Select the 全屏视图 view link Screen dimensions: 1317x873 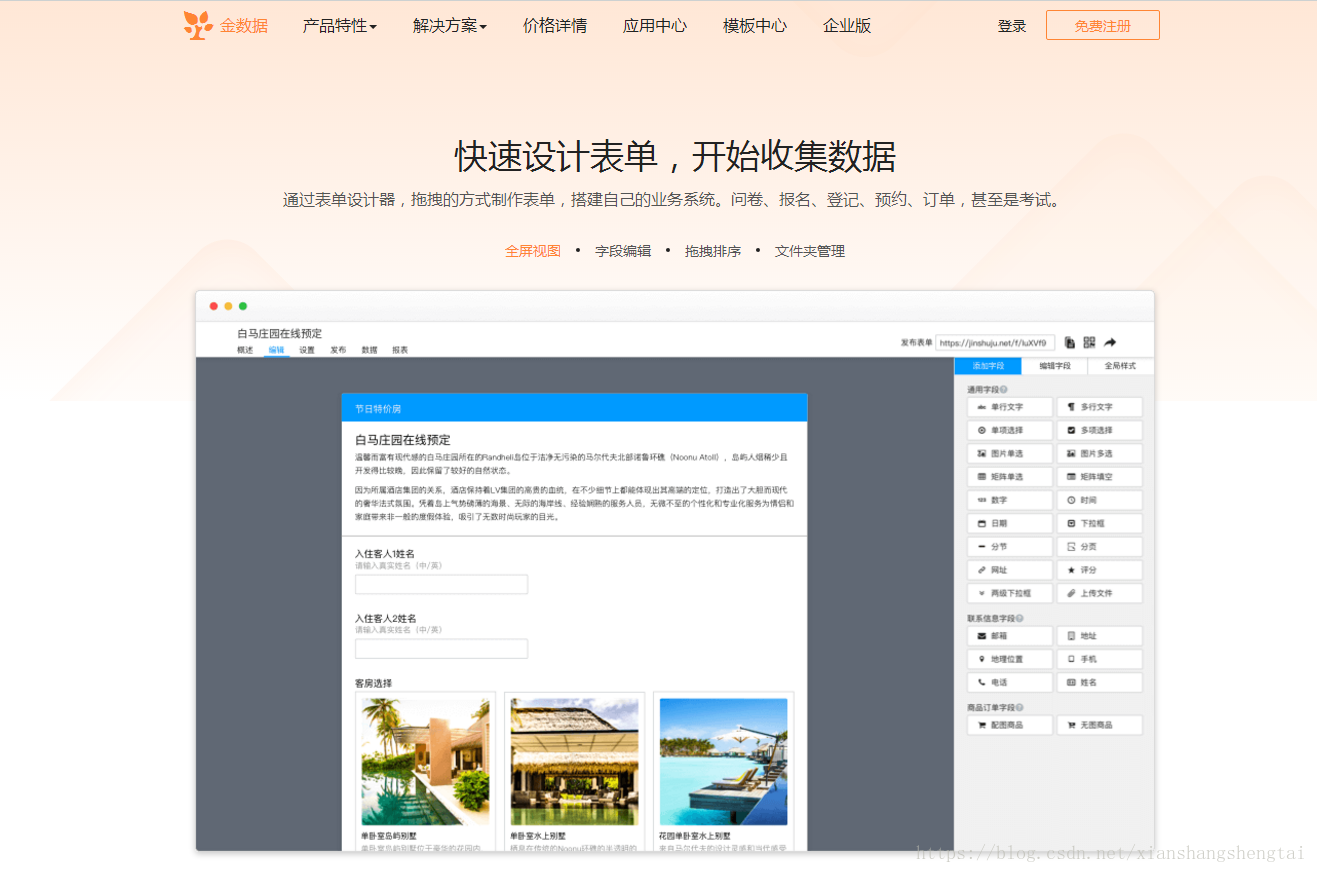click(x=533, y=251)
